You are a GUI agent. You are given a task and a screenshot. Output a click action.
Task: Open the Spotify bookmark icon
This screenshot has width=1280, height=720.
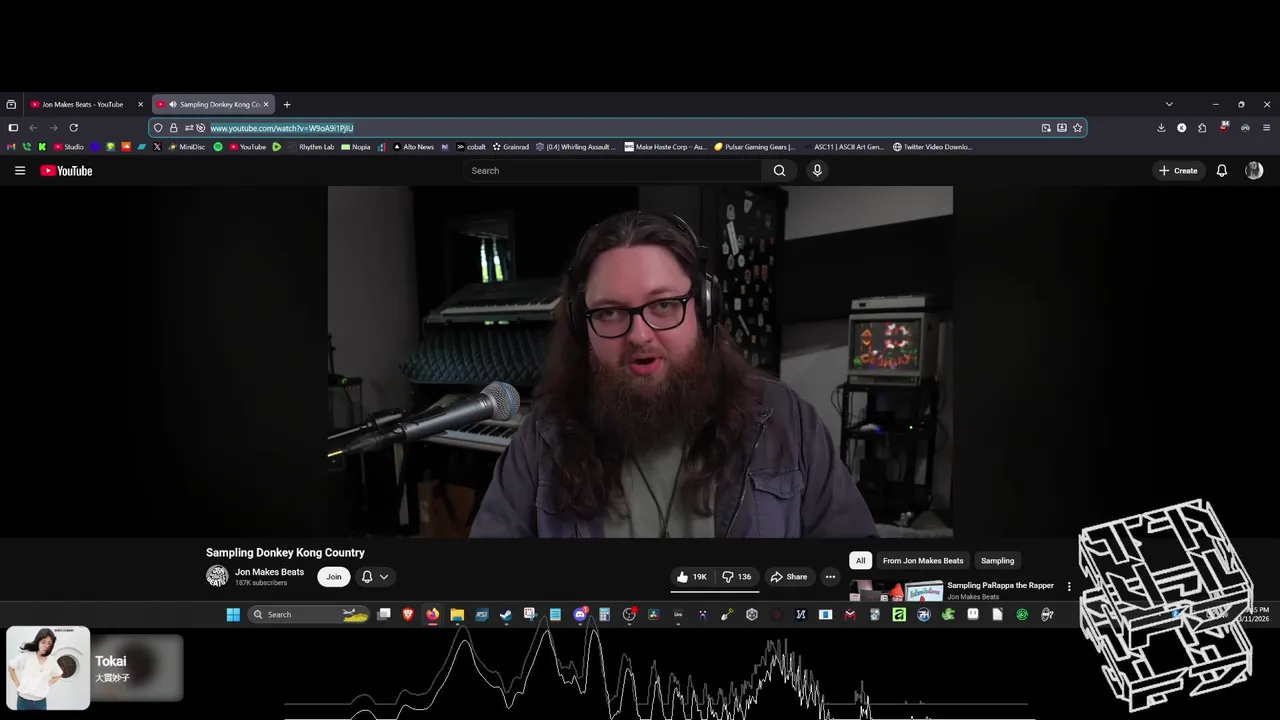pos(218,147)
